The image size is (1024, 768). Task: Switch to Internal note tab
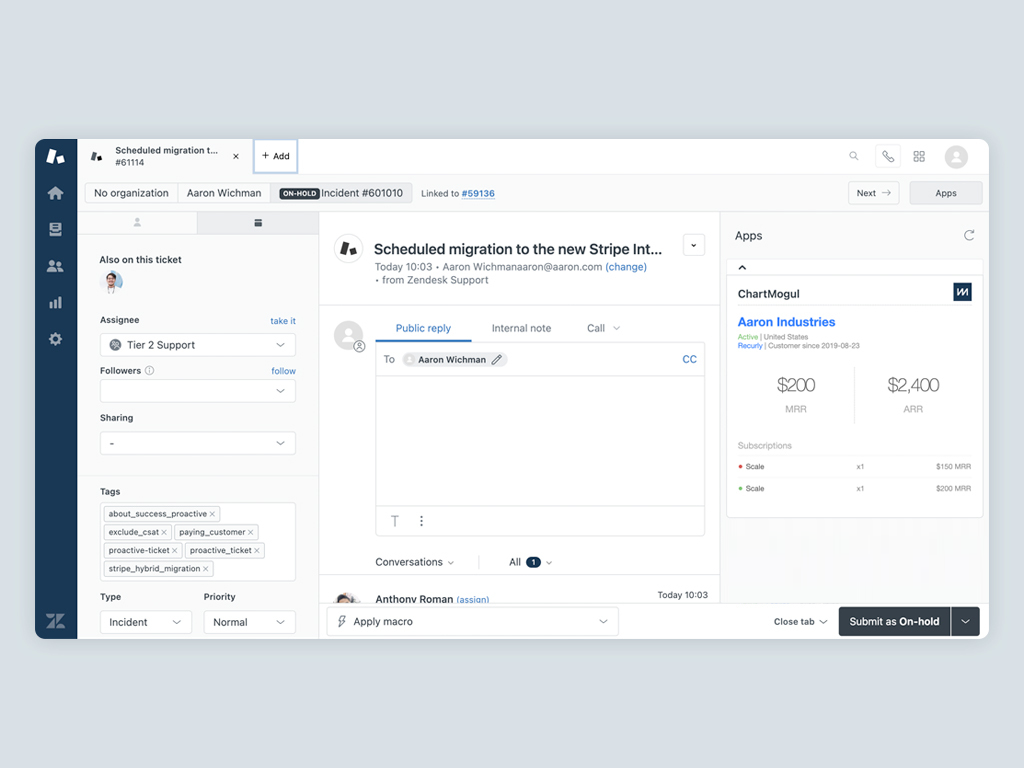(521, 328)
